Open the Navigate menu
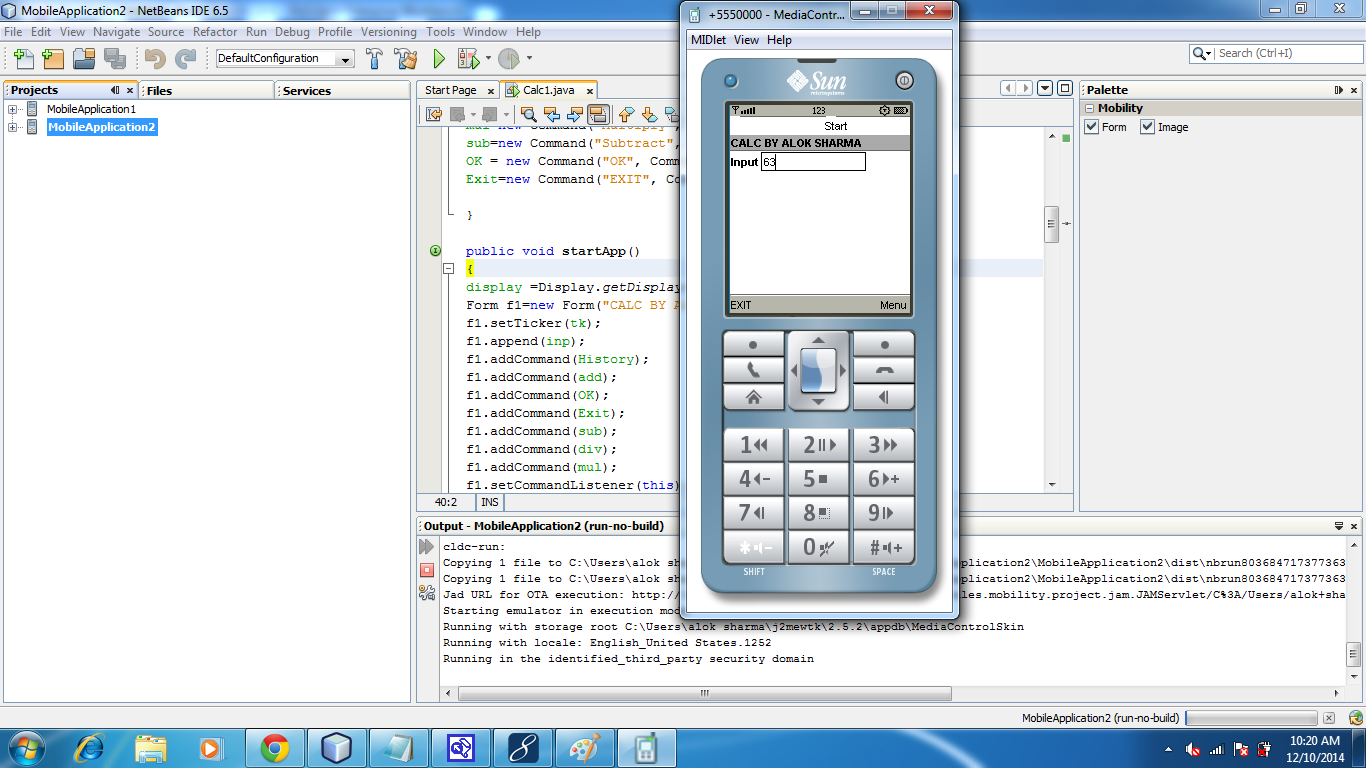Screen dimensions: 1366x768 (116, 32)
